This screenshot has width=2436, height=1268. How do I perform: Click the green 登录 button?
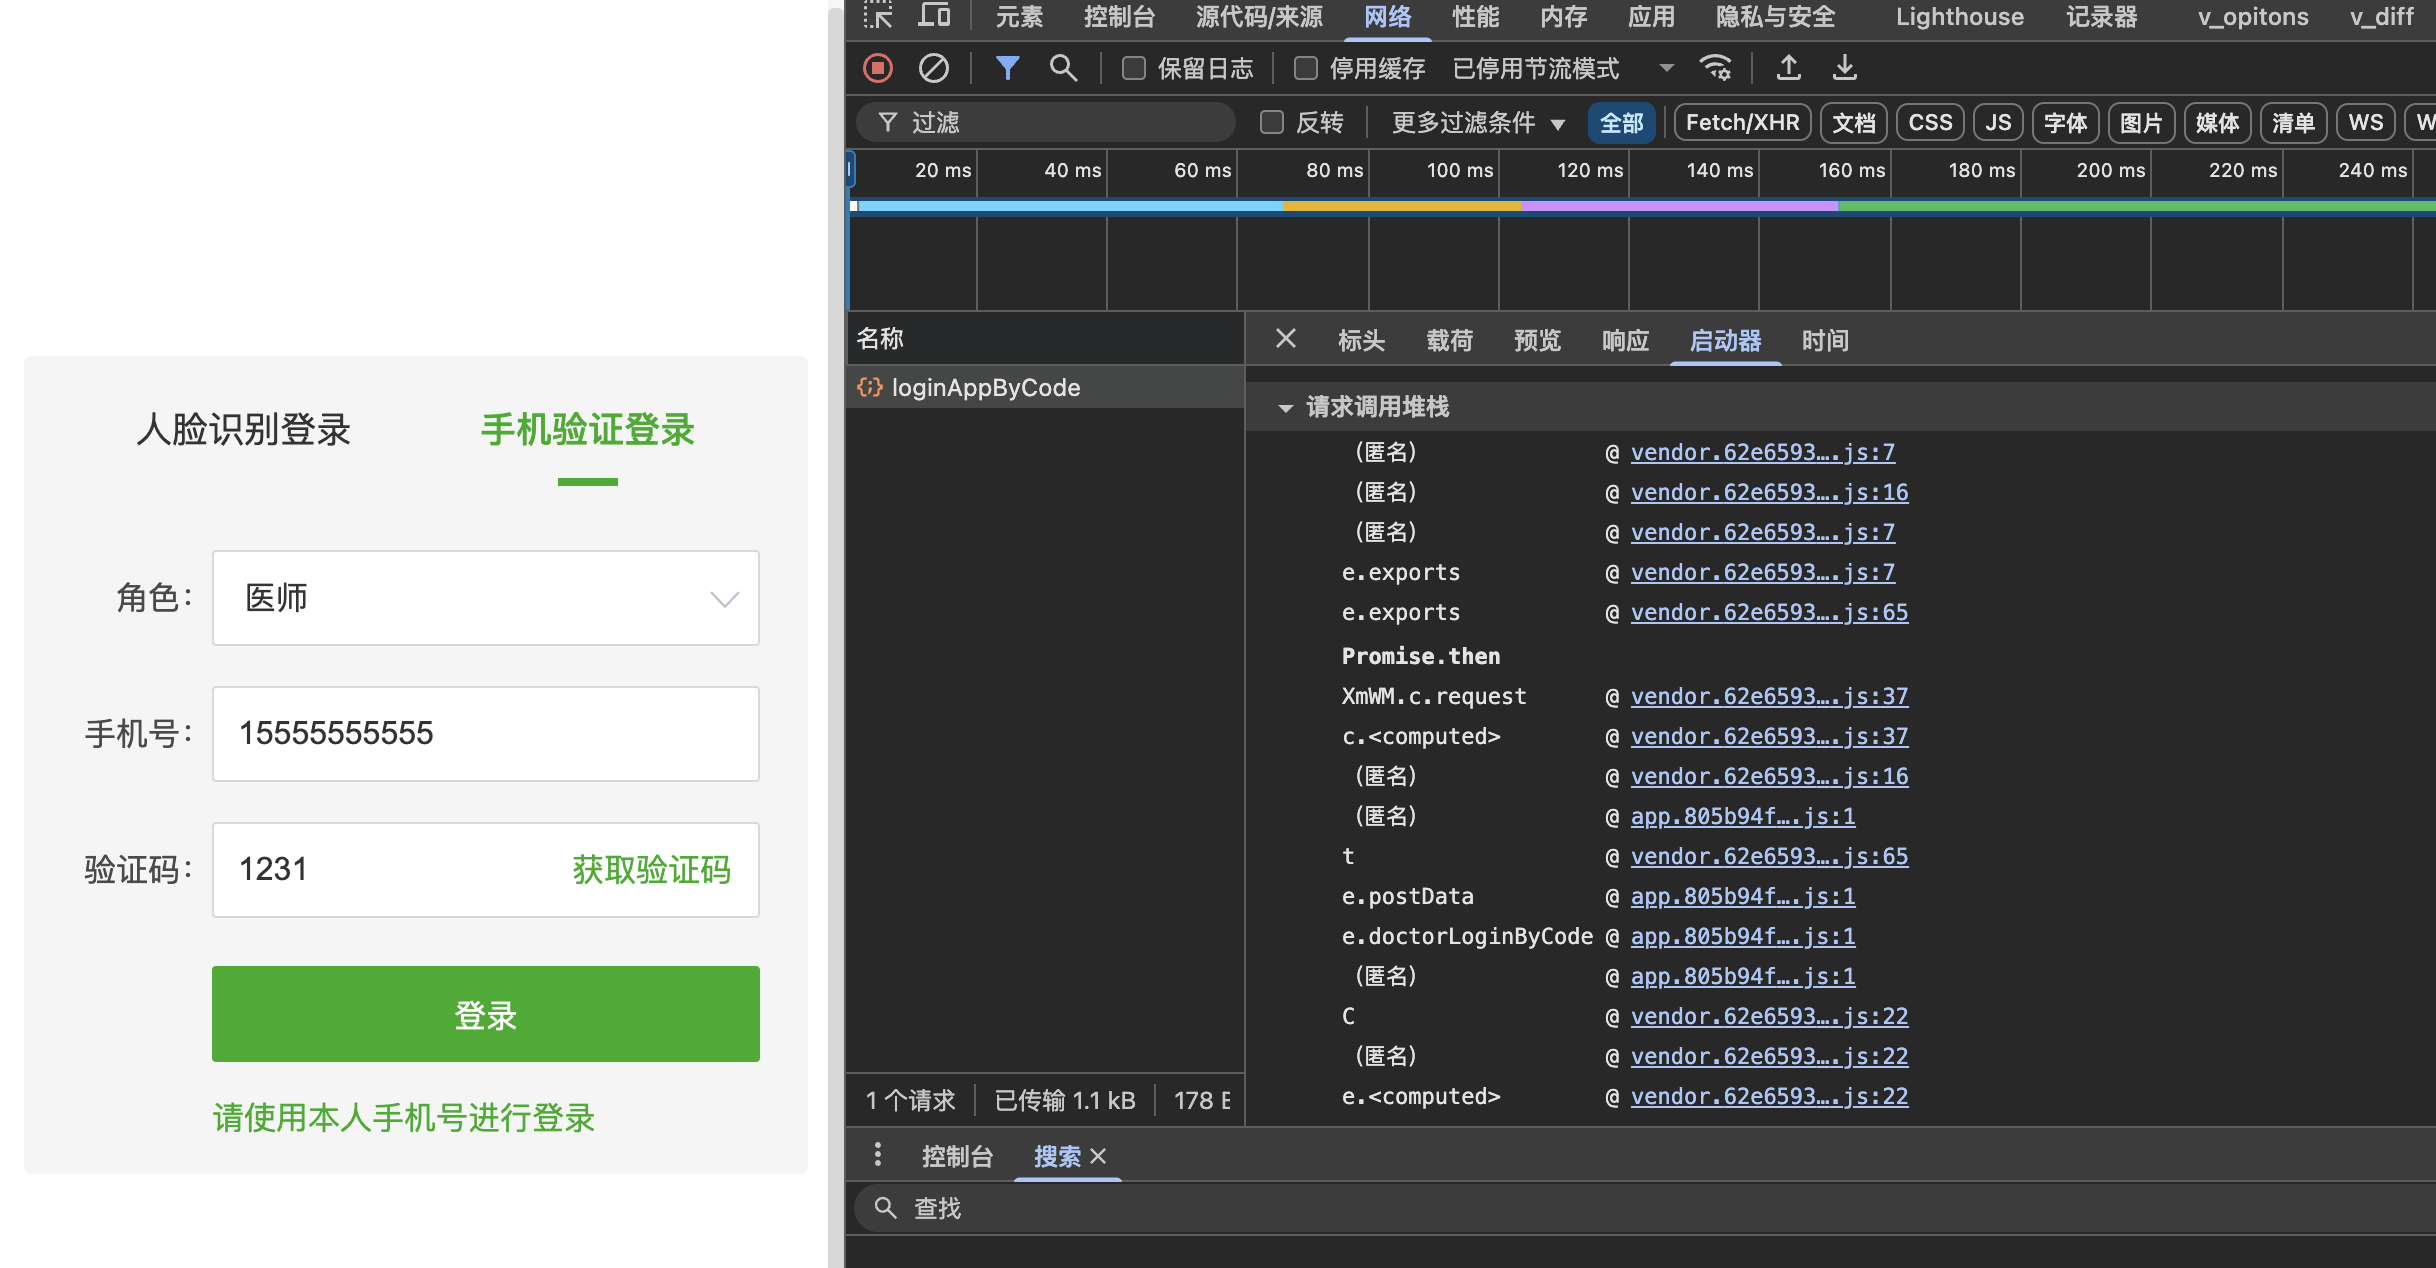(x=486, y=1014)
